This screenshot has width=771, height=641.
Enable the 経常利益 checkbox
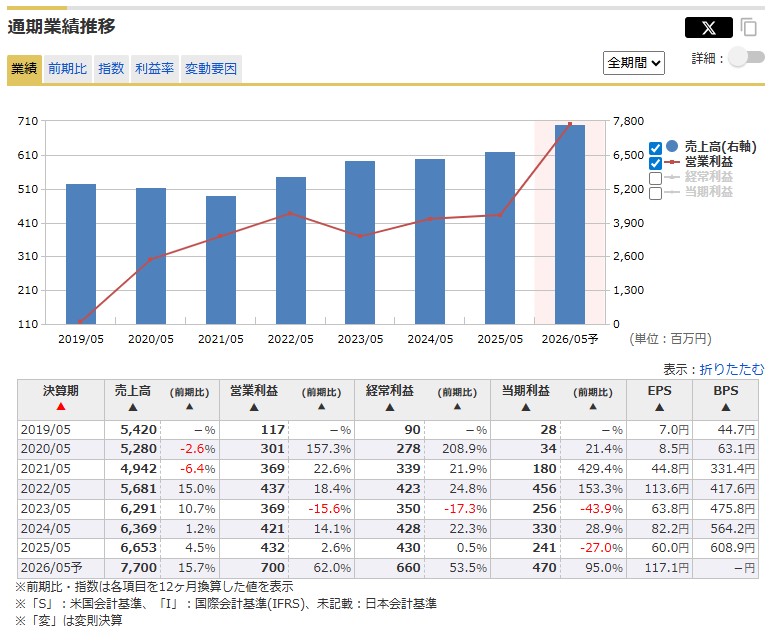pyautogui.click(x=656, y=178)
